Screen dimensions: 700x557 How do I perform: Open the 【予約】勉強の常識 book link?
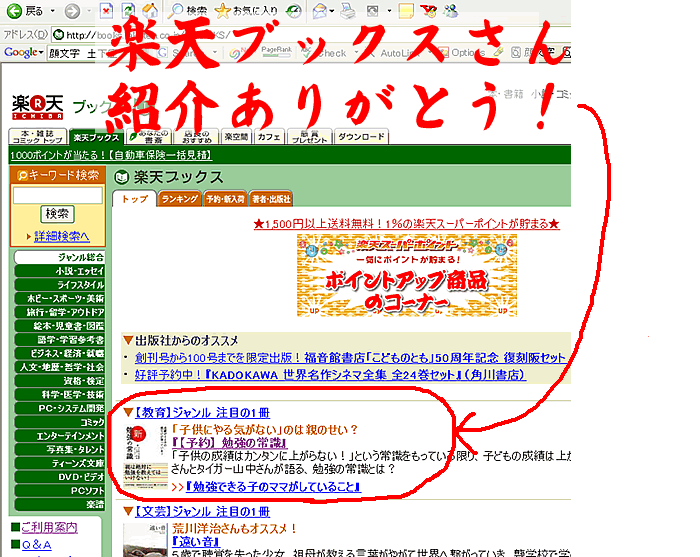tap(229, 443)
